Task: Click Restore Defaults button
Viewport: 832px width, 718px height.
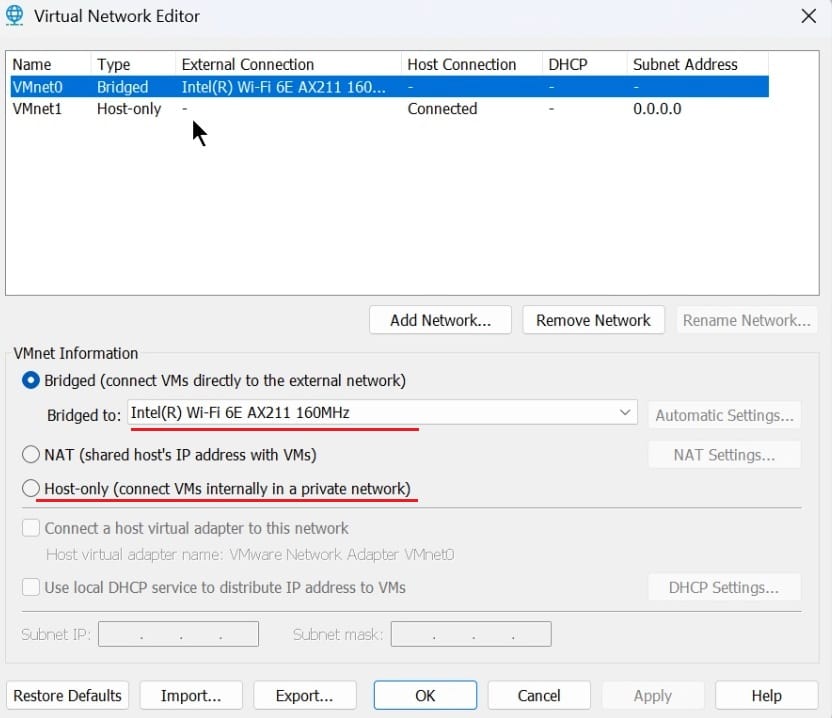Action: click(67, 695)
